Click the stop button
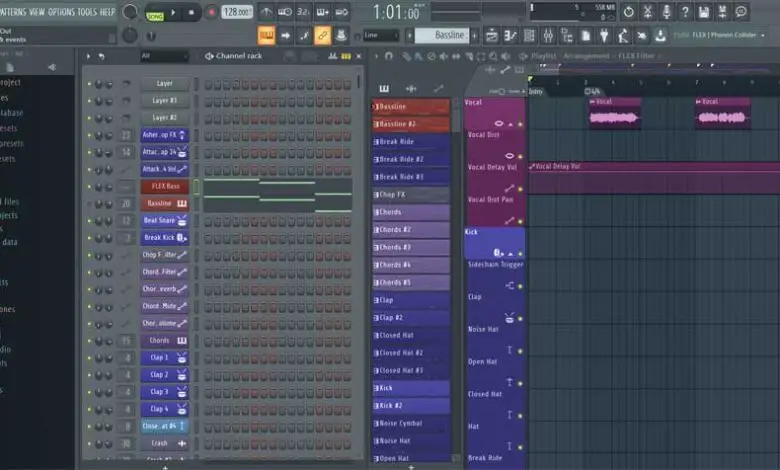 pyautogui.click(x=192, y=12)
